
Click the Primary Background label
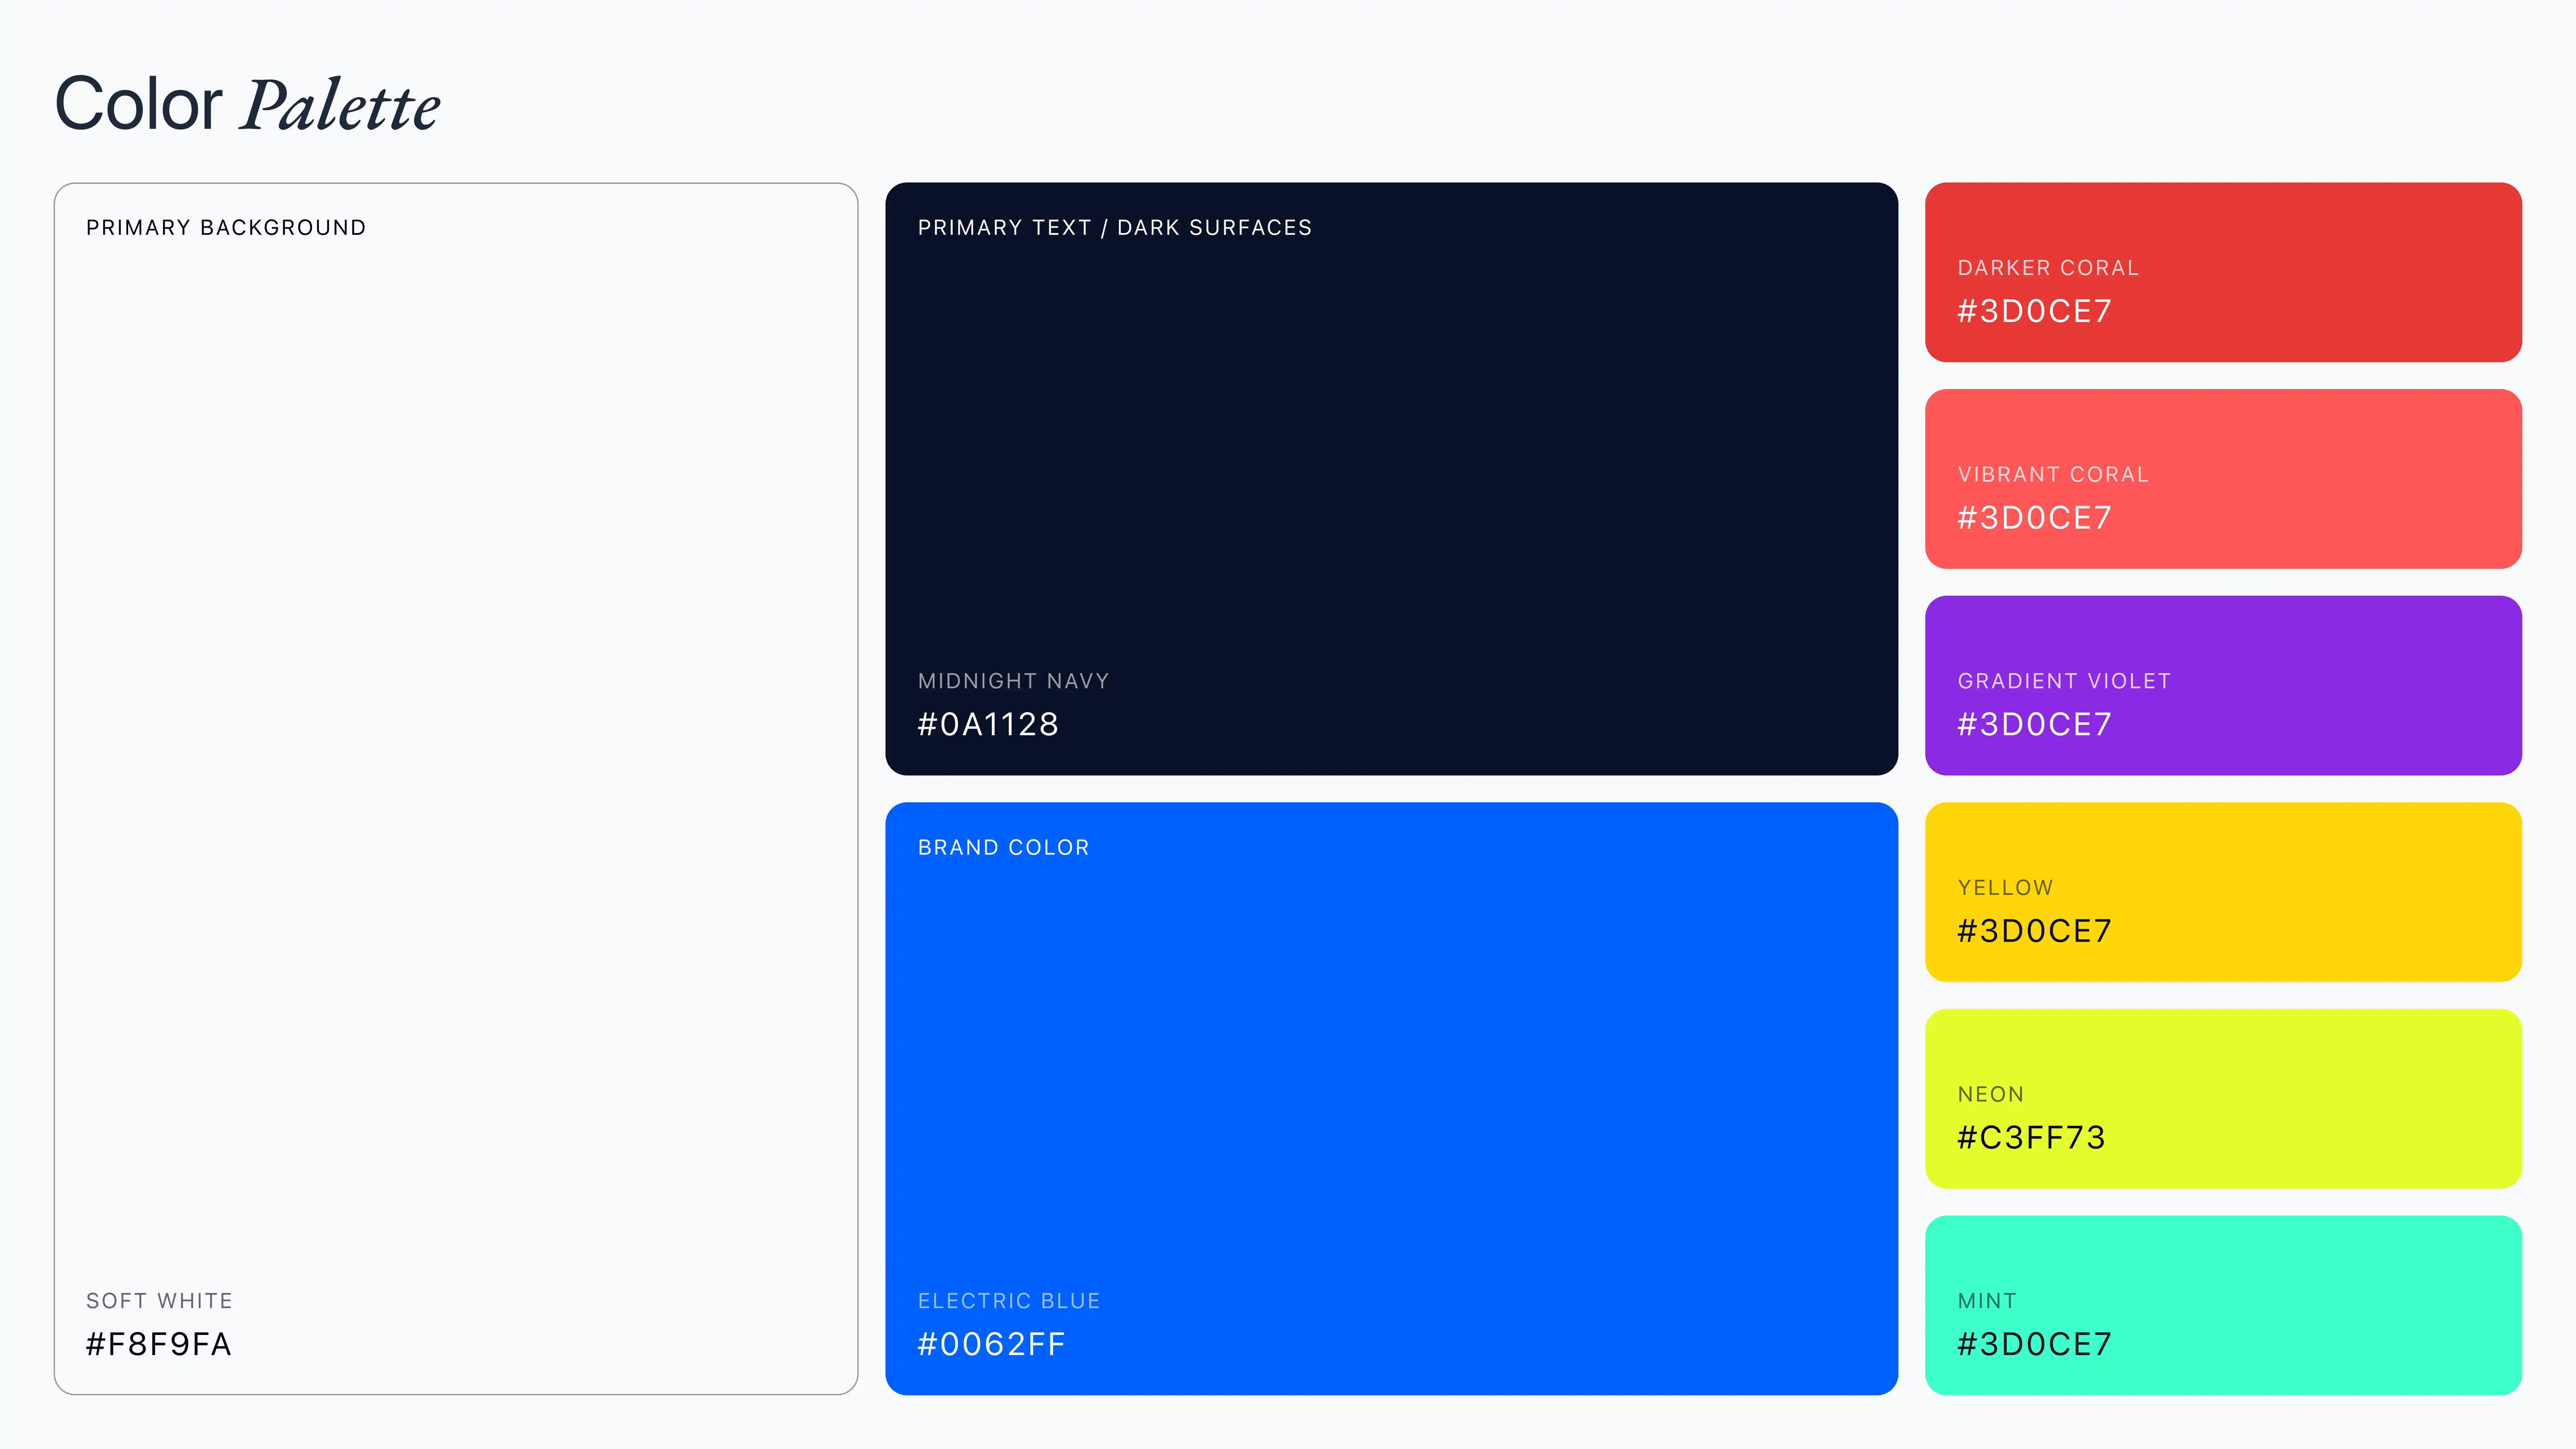226,228
